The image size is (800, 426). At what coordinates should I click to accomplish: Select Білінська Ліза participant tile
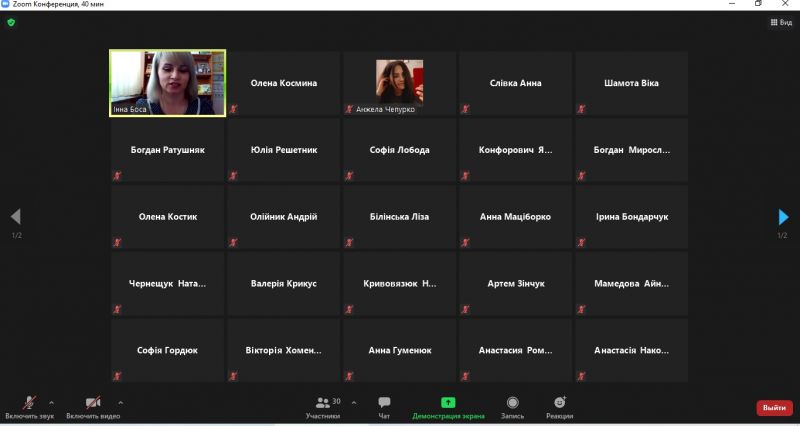[x=399, y=217]
